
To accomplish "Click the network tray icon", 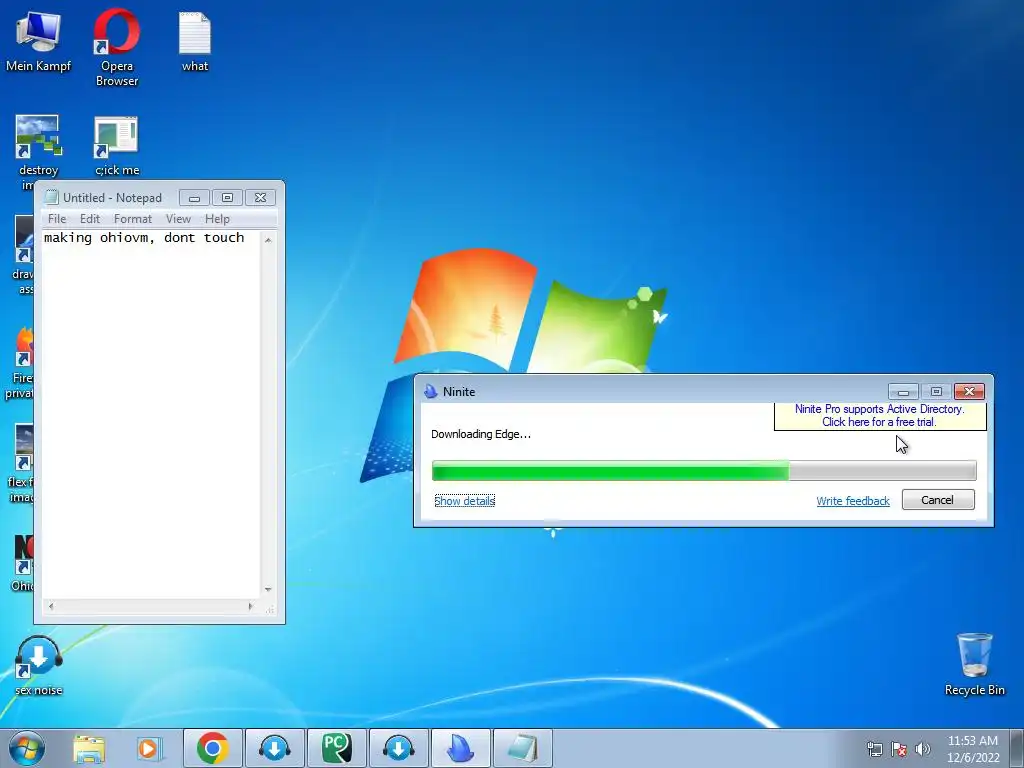I will (874, 748).
